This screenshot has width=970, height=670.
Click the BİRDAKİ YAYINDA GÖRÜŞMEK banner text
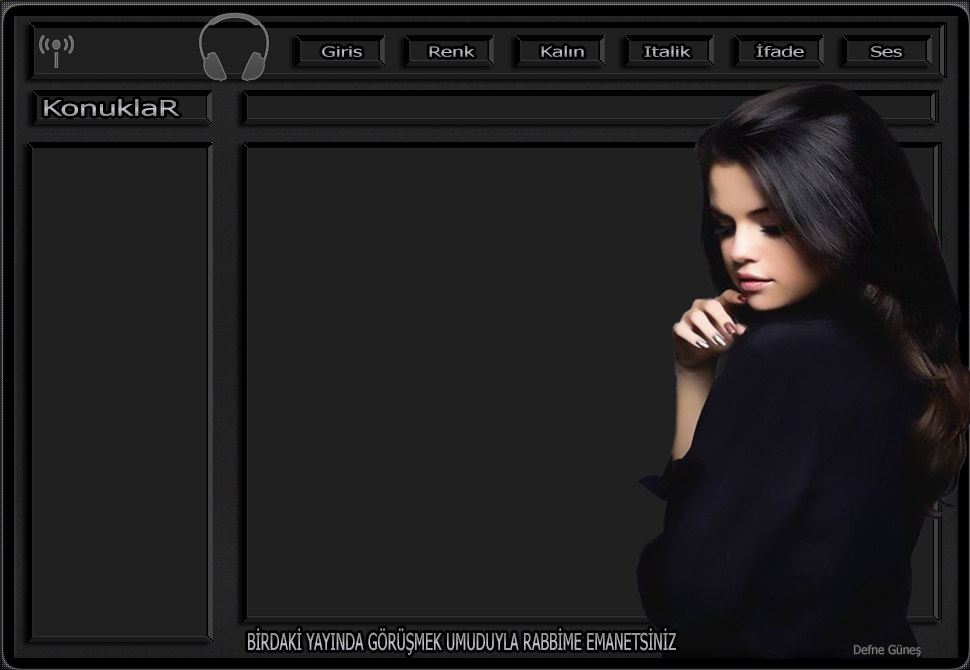pos(461,642)
